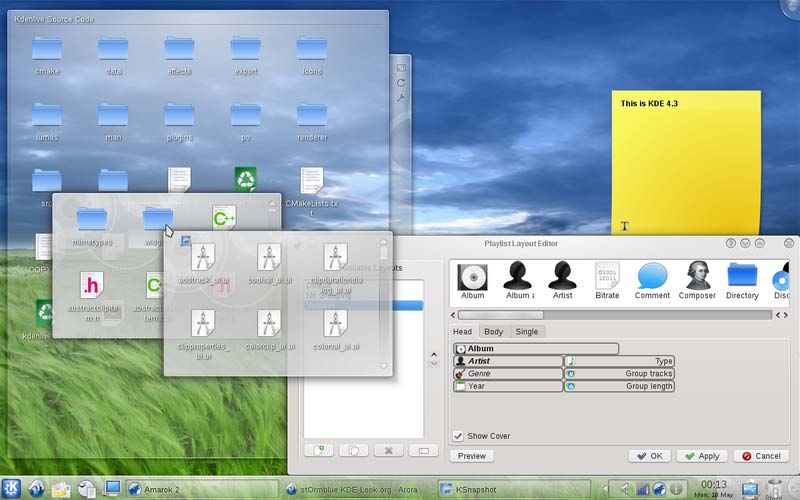Move selected layout down with arrow
The height and width of the screenshot is (500, 800).
coord(434,364)
